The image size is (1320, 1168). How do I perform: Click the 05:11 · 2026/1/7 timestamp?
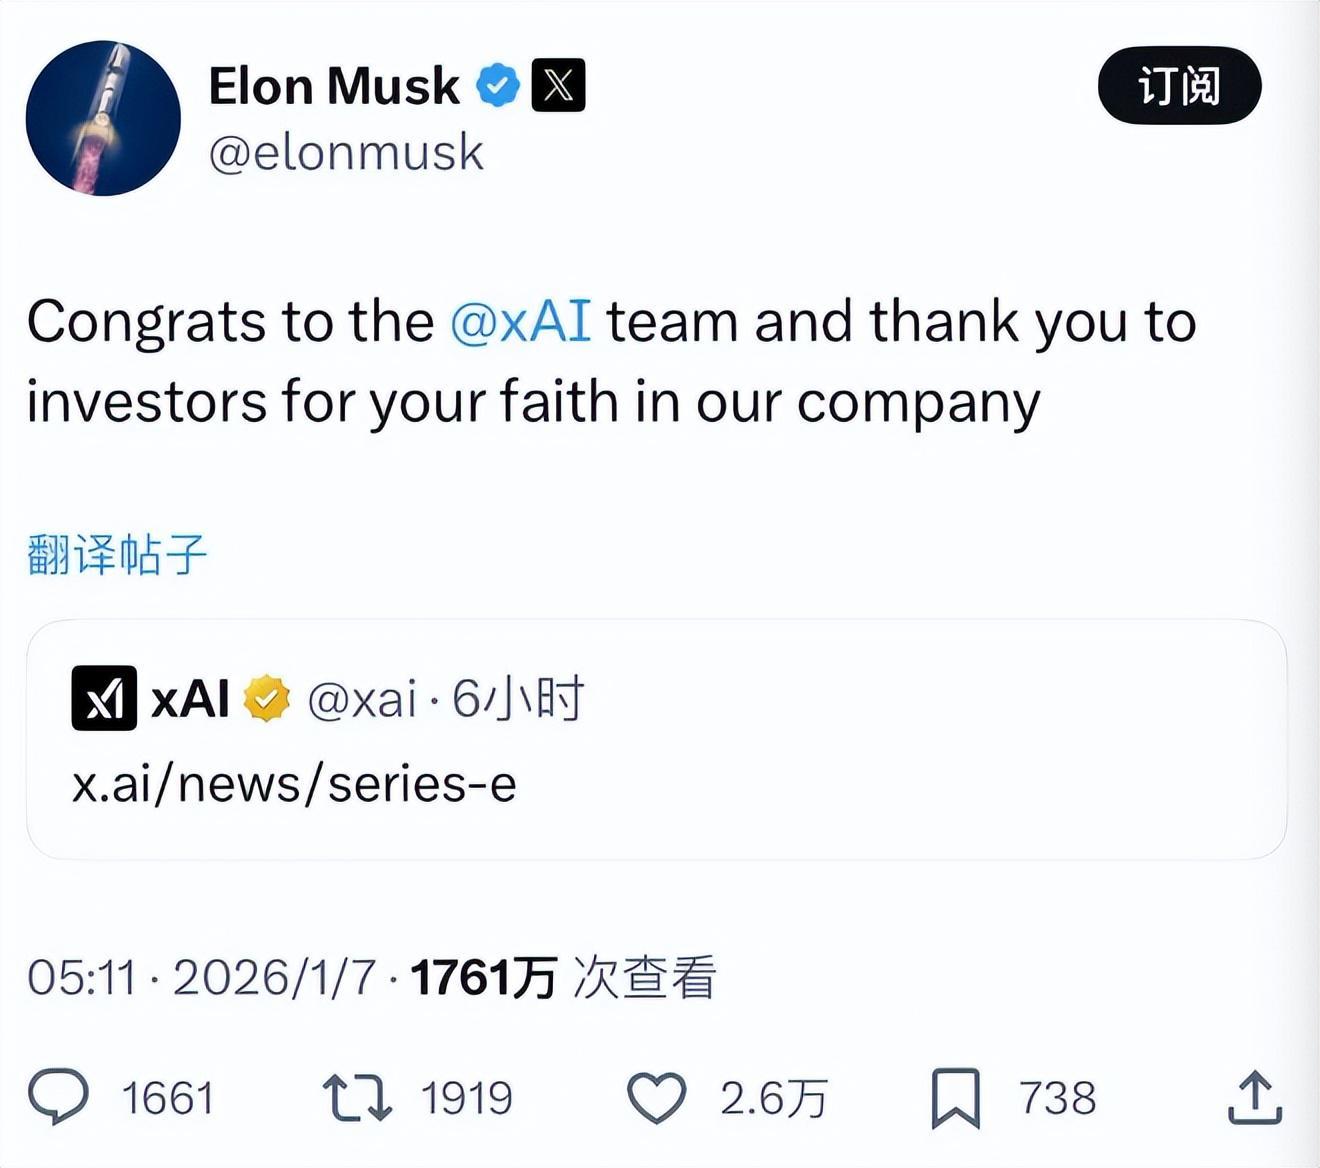pyautogui.click(x=201, y=977)
